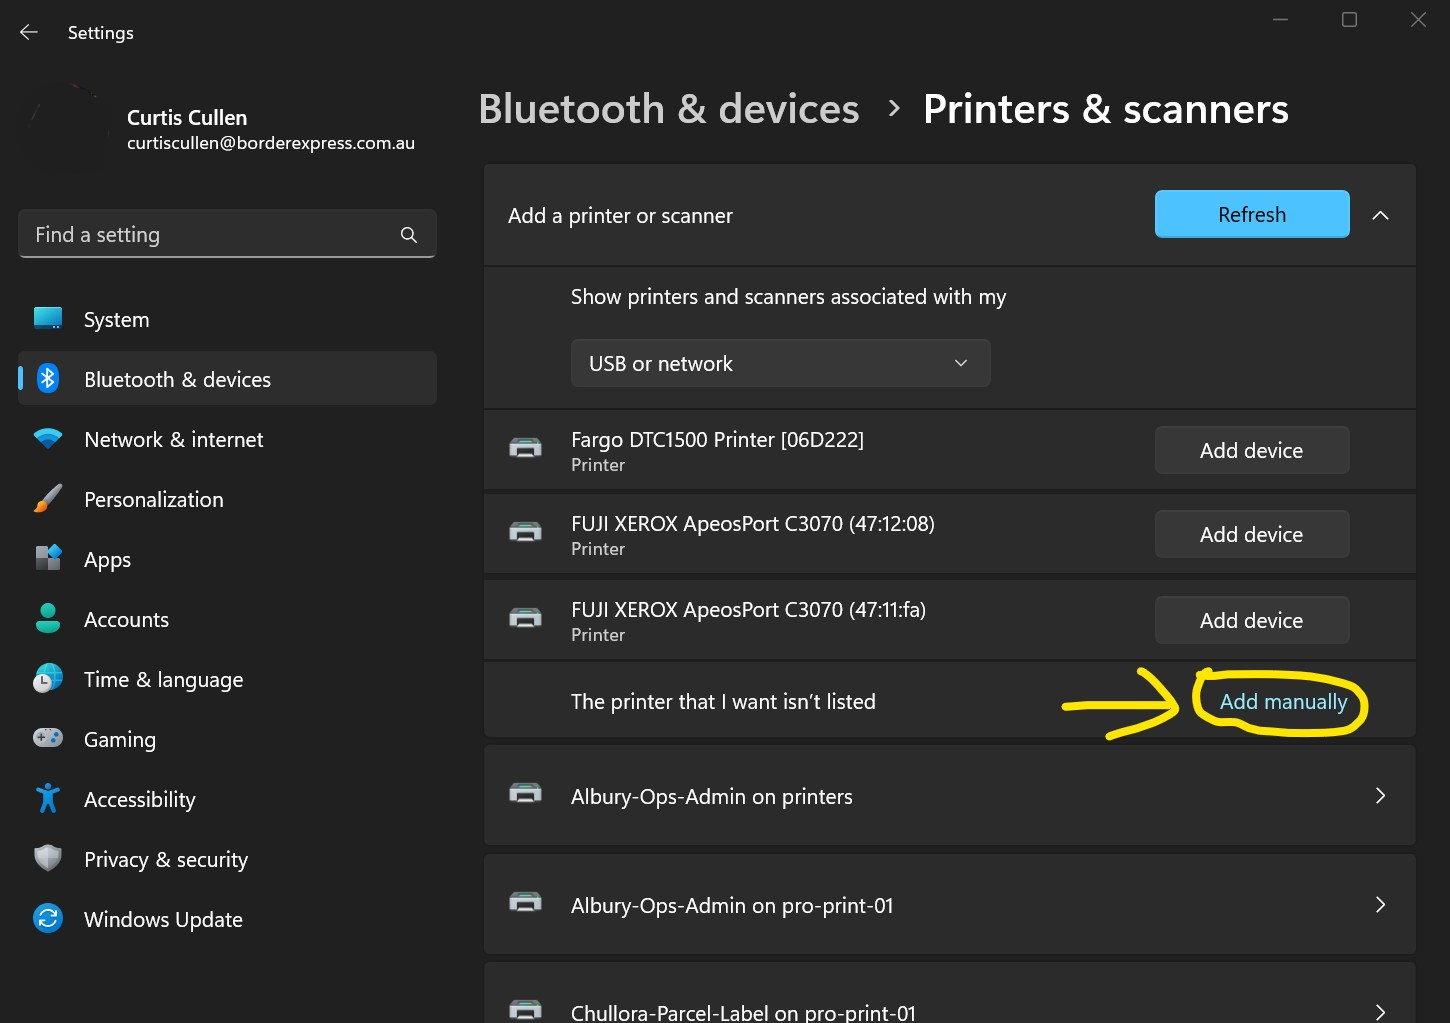Click printer icon for ApeosPort C3070 (47:11:fa)
This screenshot has height=1023, width=1450.
tap(525, 618)
